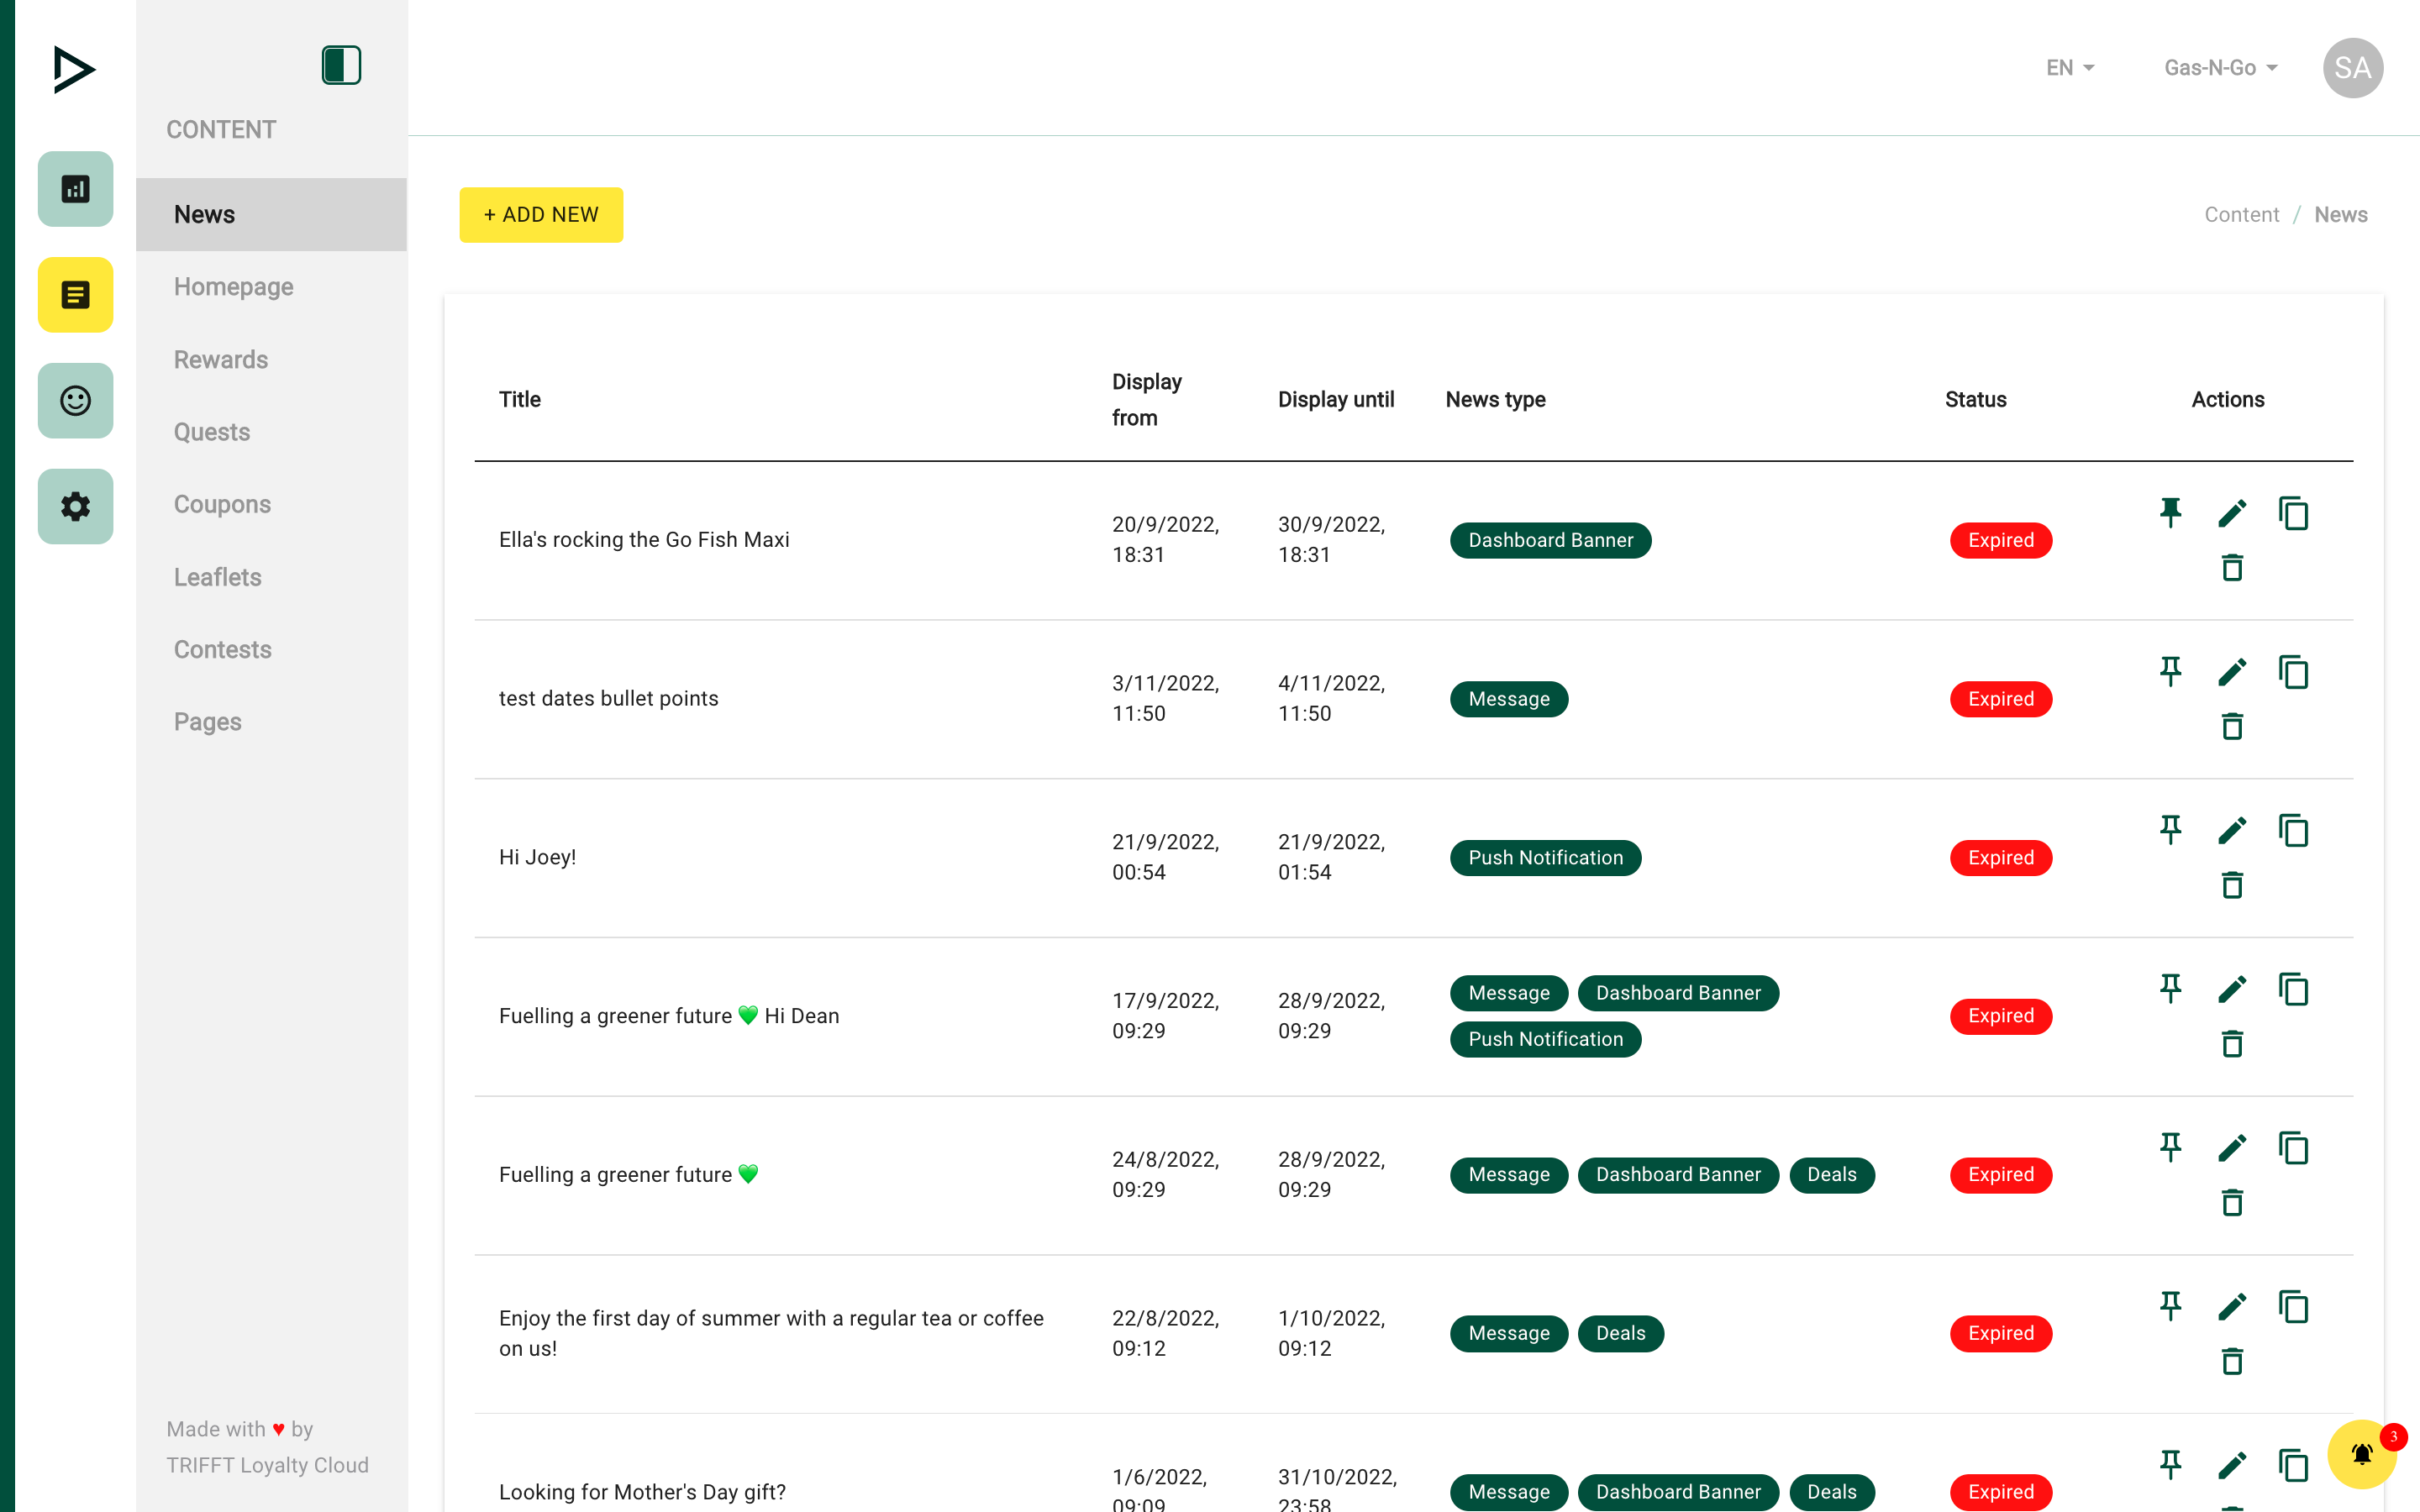Click the Content breadcrumb link

coord(2241,215)
